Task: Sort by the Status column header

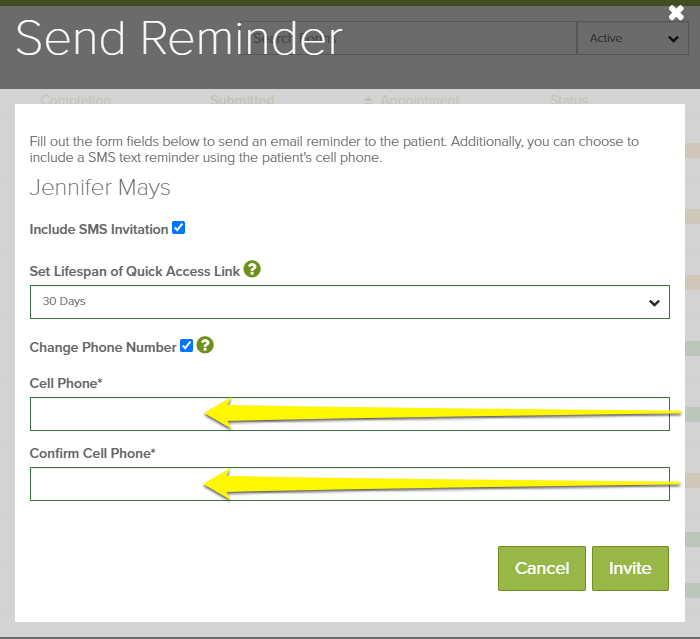Action: coord(569,100)
